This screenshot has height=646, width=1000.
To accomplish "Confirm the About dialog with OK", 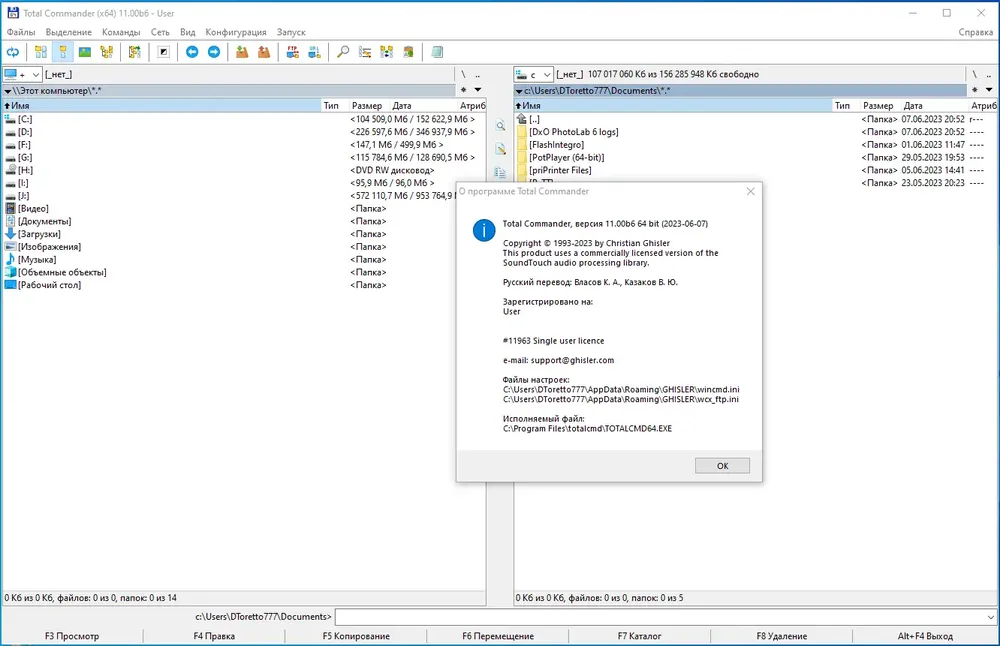I will click(x=722, y=466).
